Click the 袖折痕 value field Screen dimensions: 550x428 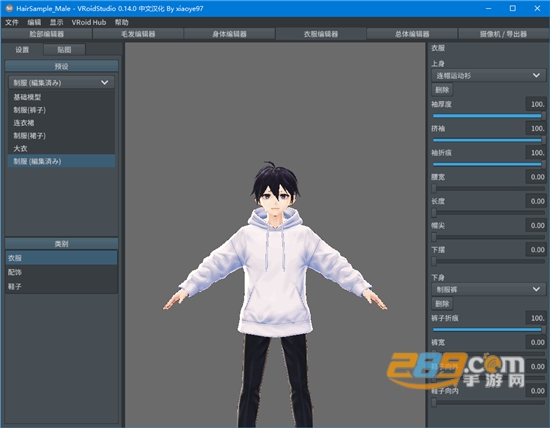[x=536, y=153]
